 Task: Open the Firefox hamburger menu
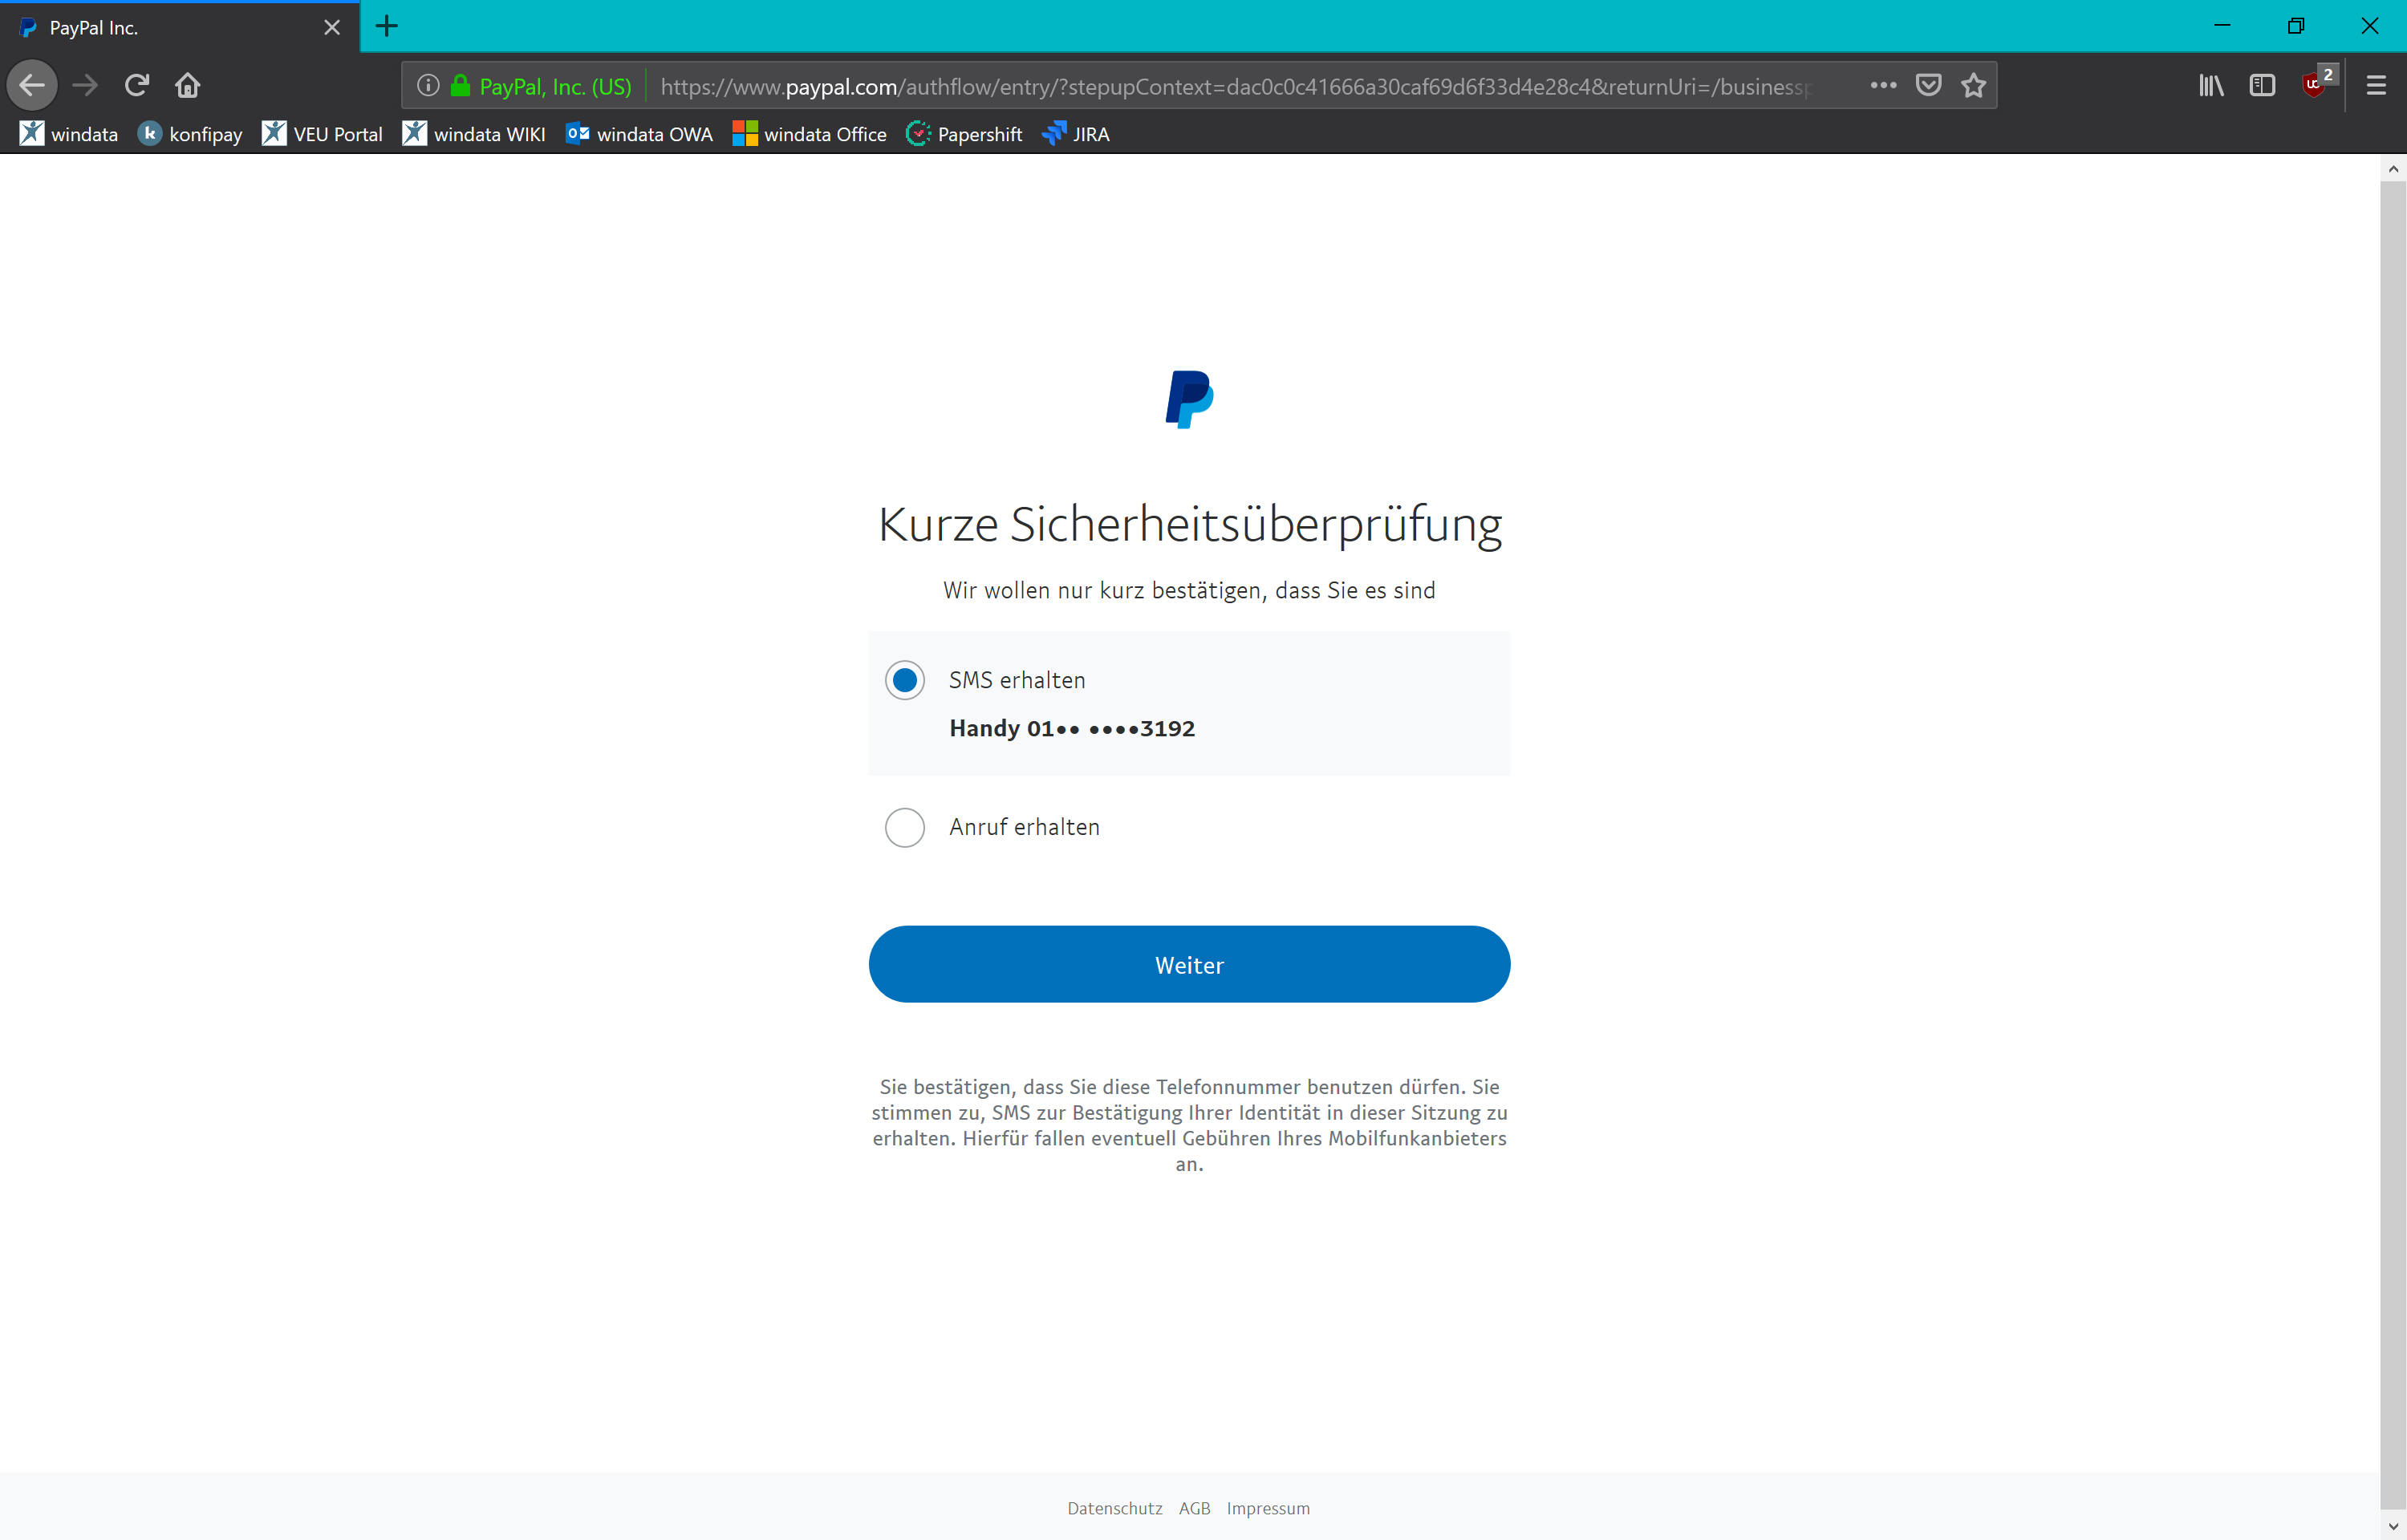(2376, 86)
